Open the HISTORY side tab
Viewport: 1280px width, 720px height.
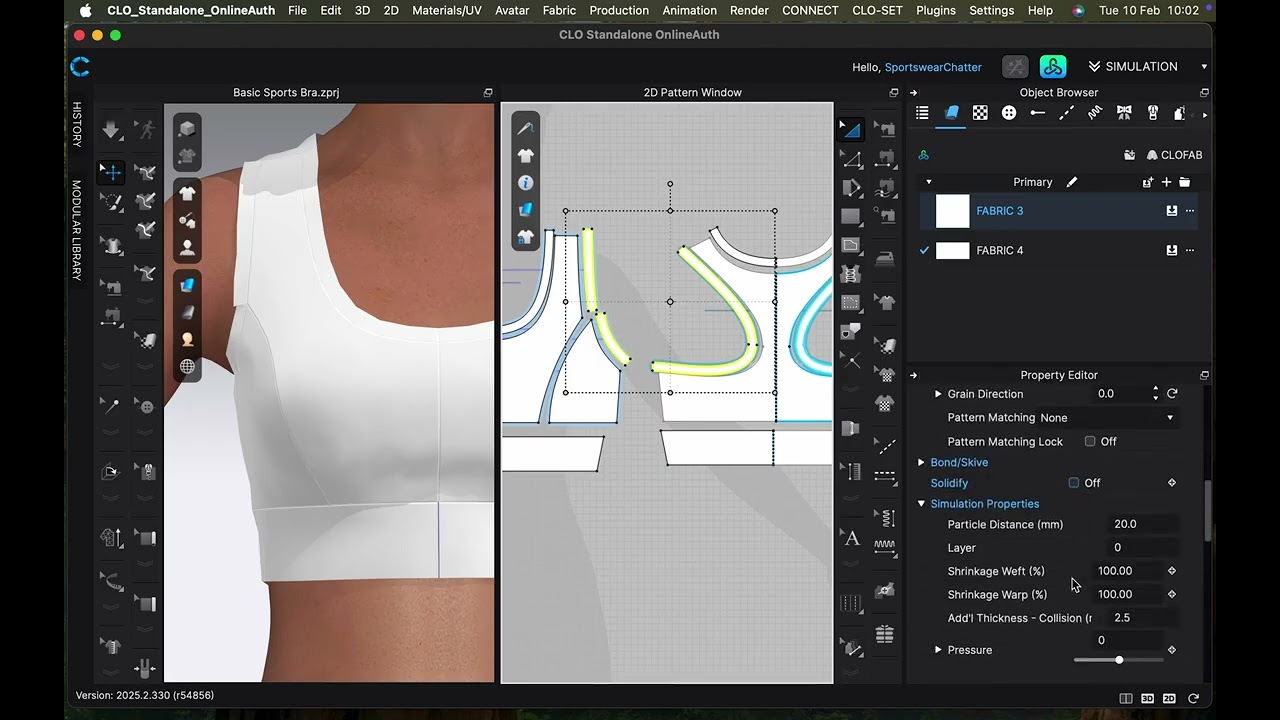[x=76, y=126]
